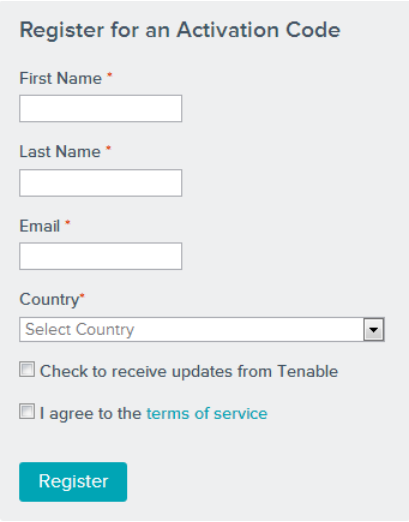
Task: Click the First Name input field
Action: [x=100, y=108]
